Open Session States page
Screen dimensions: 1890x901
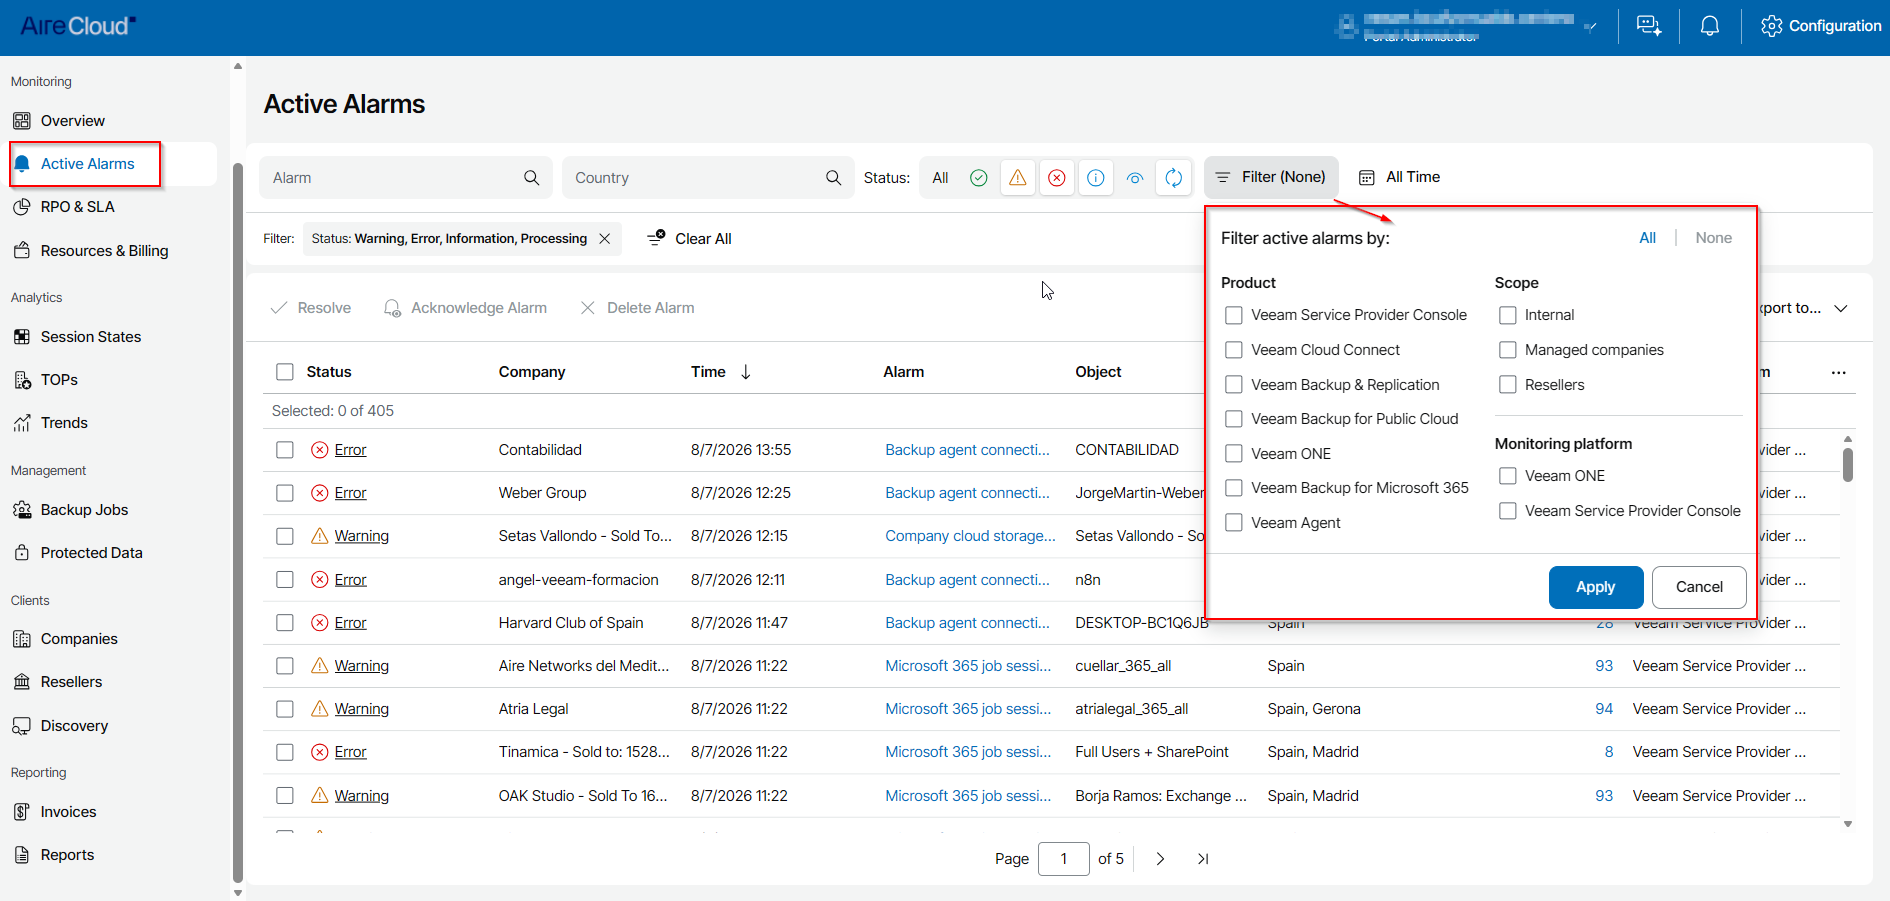pyautogui.click(x=91, y=337)
